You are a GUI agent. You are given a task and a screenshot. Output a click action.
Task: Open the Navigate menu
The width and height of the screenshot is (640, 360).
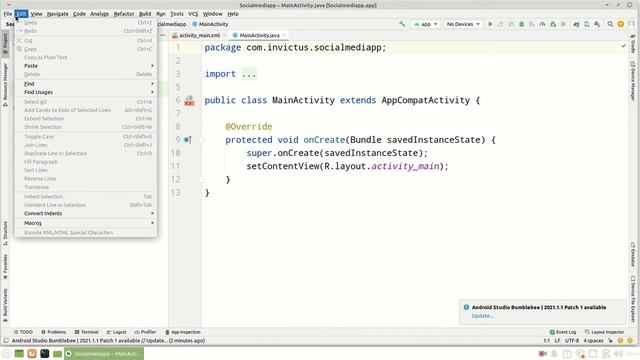click(58, 14)
